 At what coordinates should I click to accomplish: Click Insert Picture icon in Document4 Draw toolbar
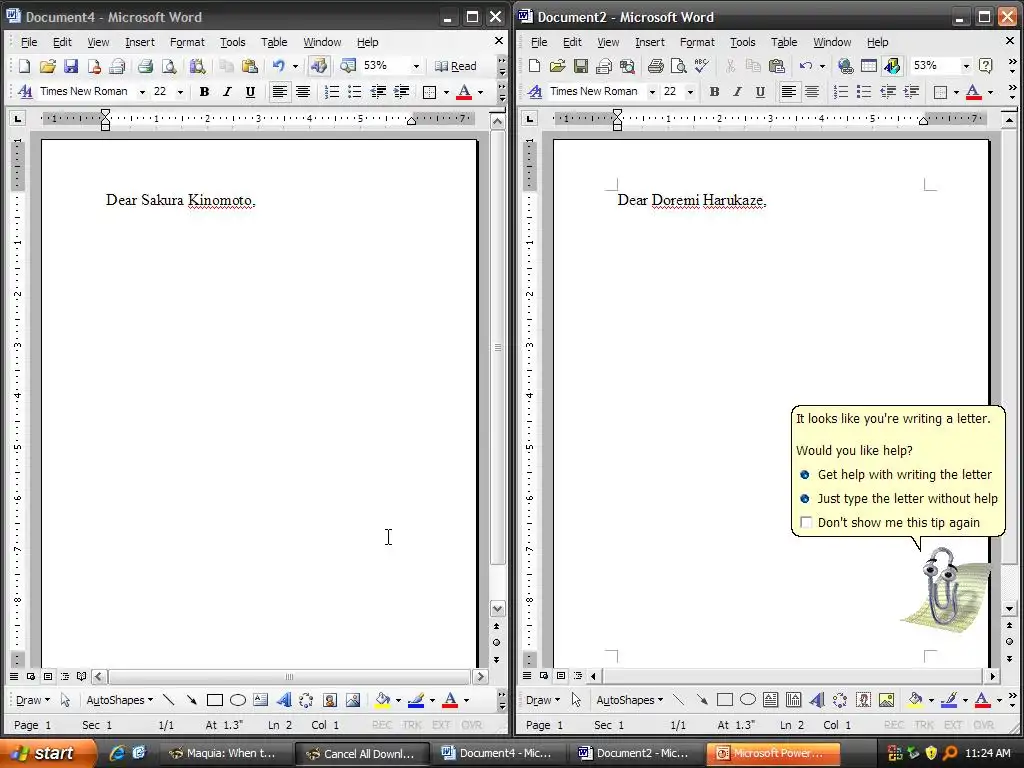[x=353, y=700]
